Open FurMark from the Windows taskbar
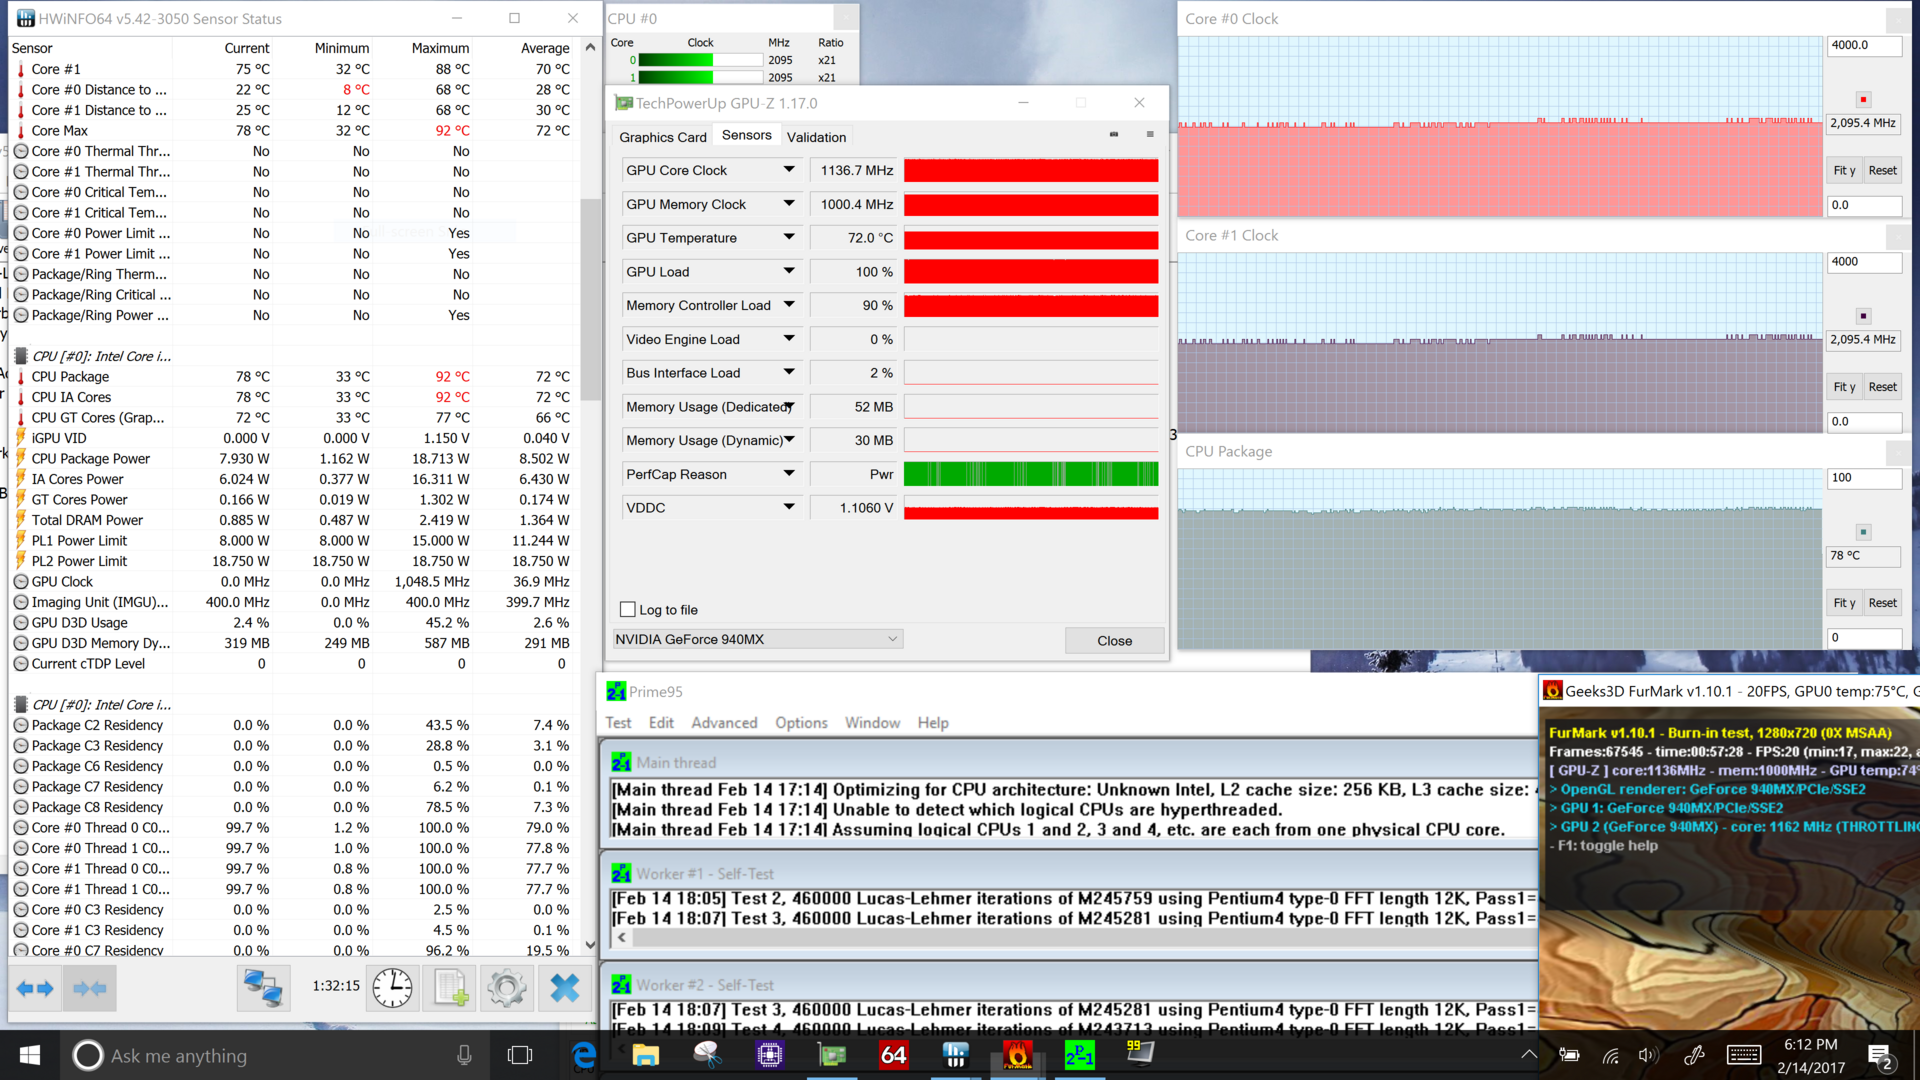Viewport: 1920px width, 1080px height. (x=1017, y=1055)
